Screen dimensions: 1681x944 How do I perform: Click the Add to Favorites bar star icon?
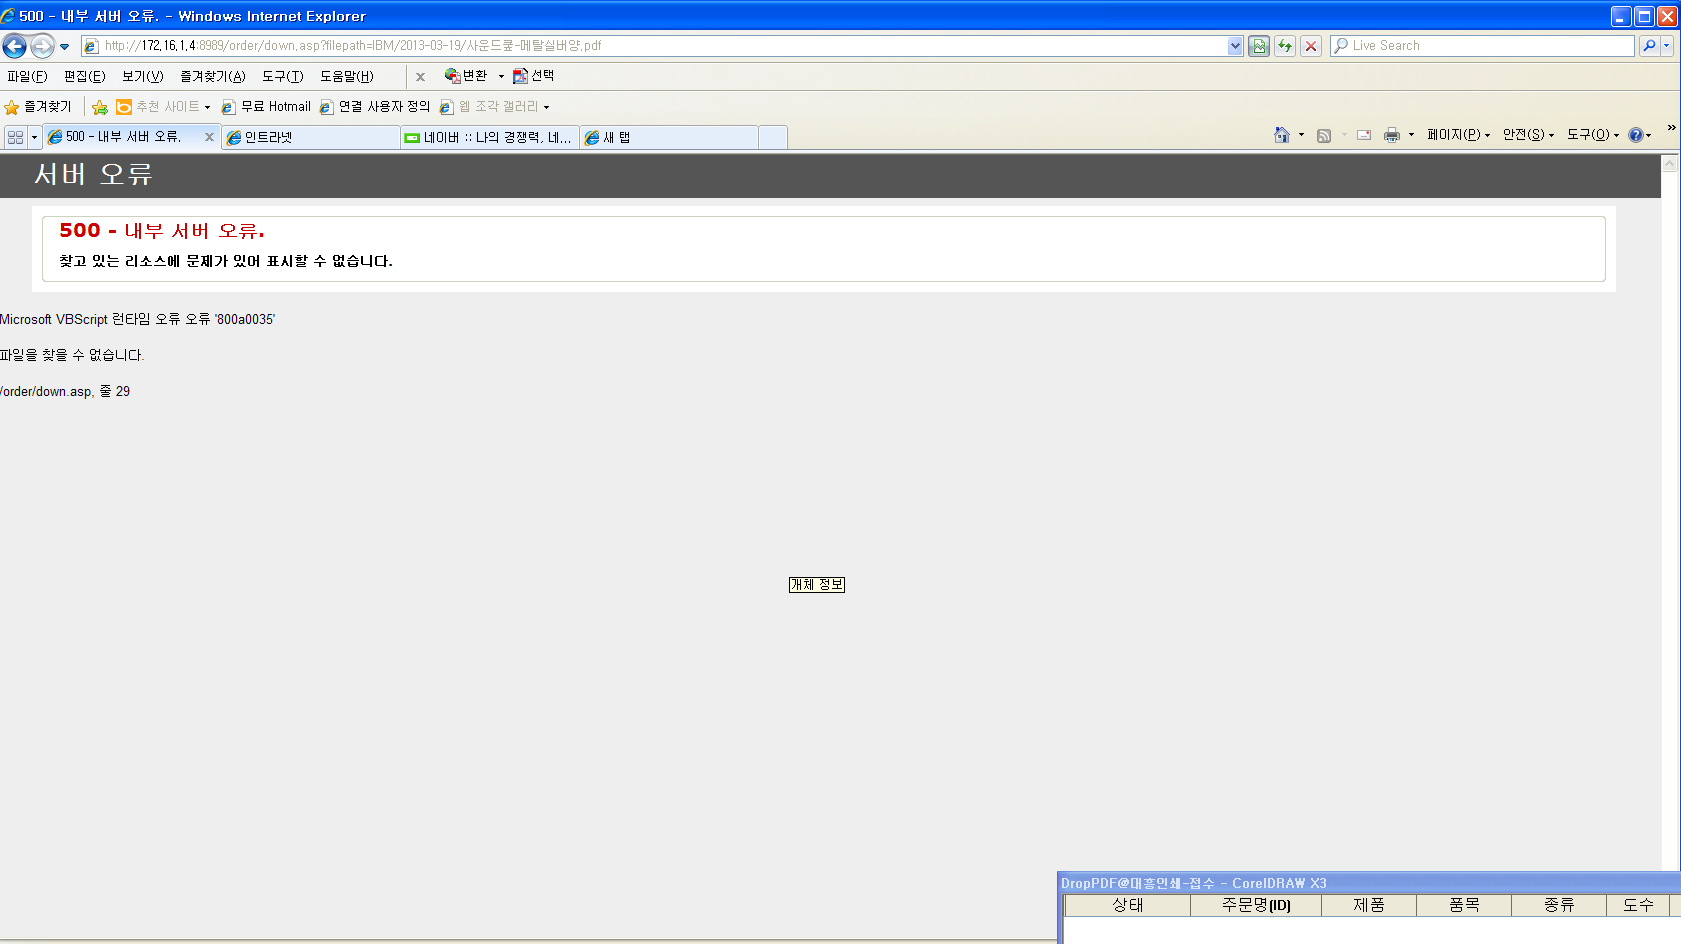[x=100, y=107]
